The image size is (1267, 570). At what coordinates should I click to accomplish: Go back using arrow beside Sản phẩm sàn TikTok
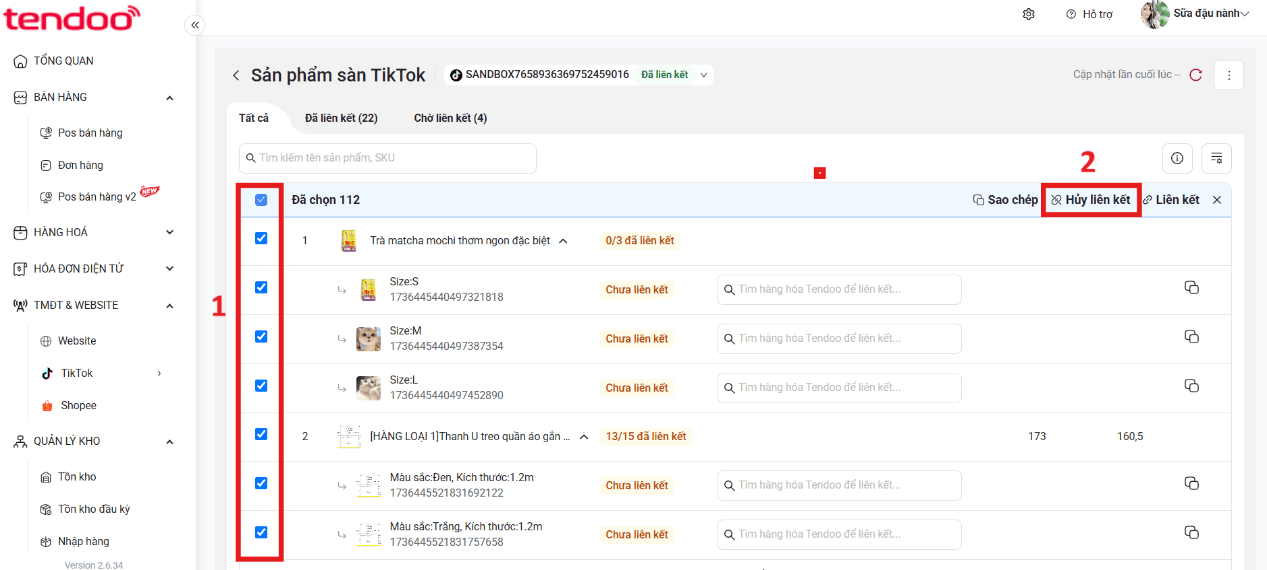[x=236, y=75]
